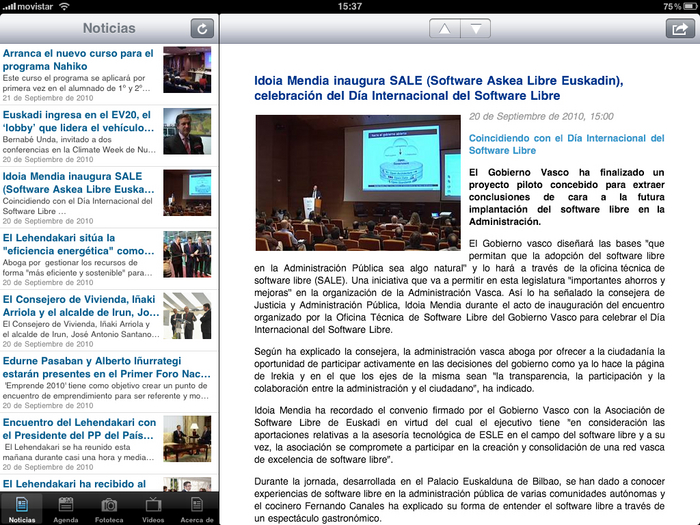The width and height of the screenshot is (700, 525).
Task: Tap the large conference photo in the article
Action: [x=358, y=183]
